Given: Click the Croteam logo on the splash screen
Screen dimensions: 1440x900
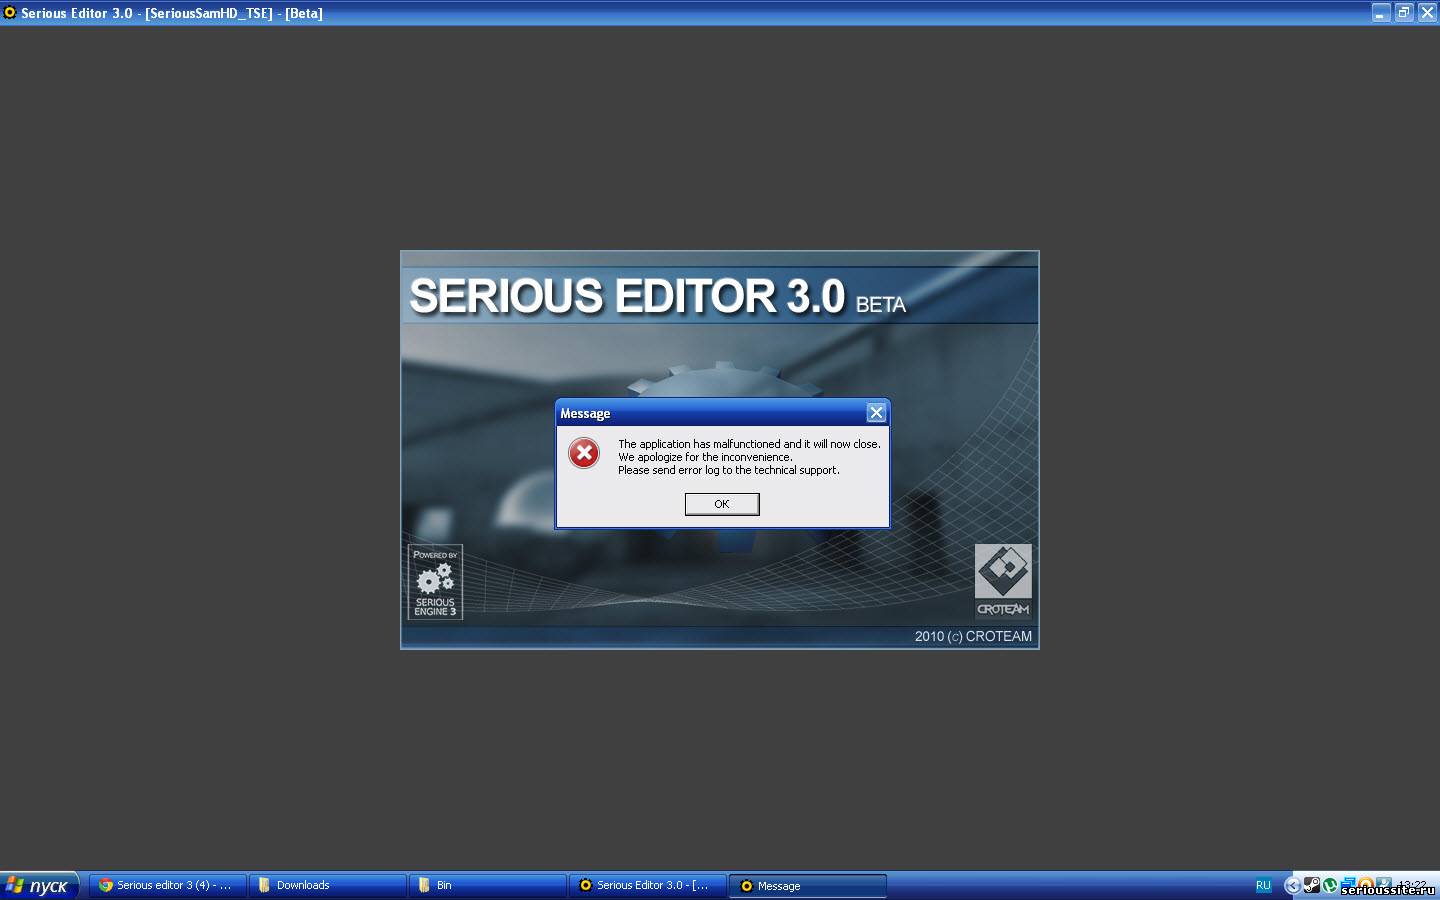Looking at the screenshot, I should [1003, 581].
